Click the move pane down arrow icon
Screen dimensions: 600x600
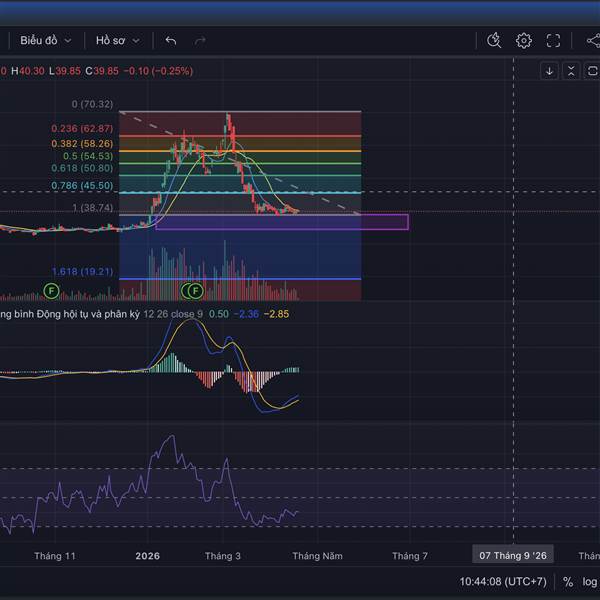click(x=549, y=71)
